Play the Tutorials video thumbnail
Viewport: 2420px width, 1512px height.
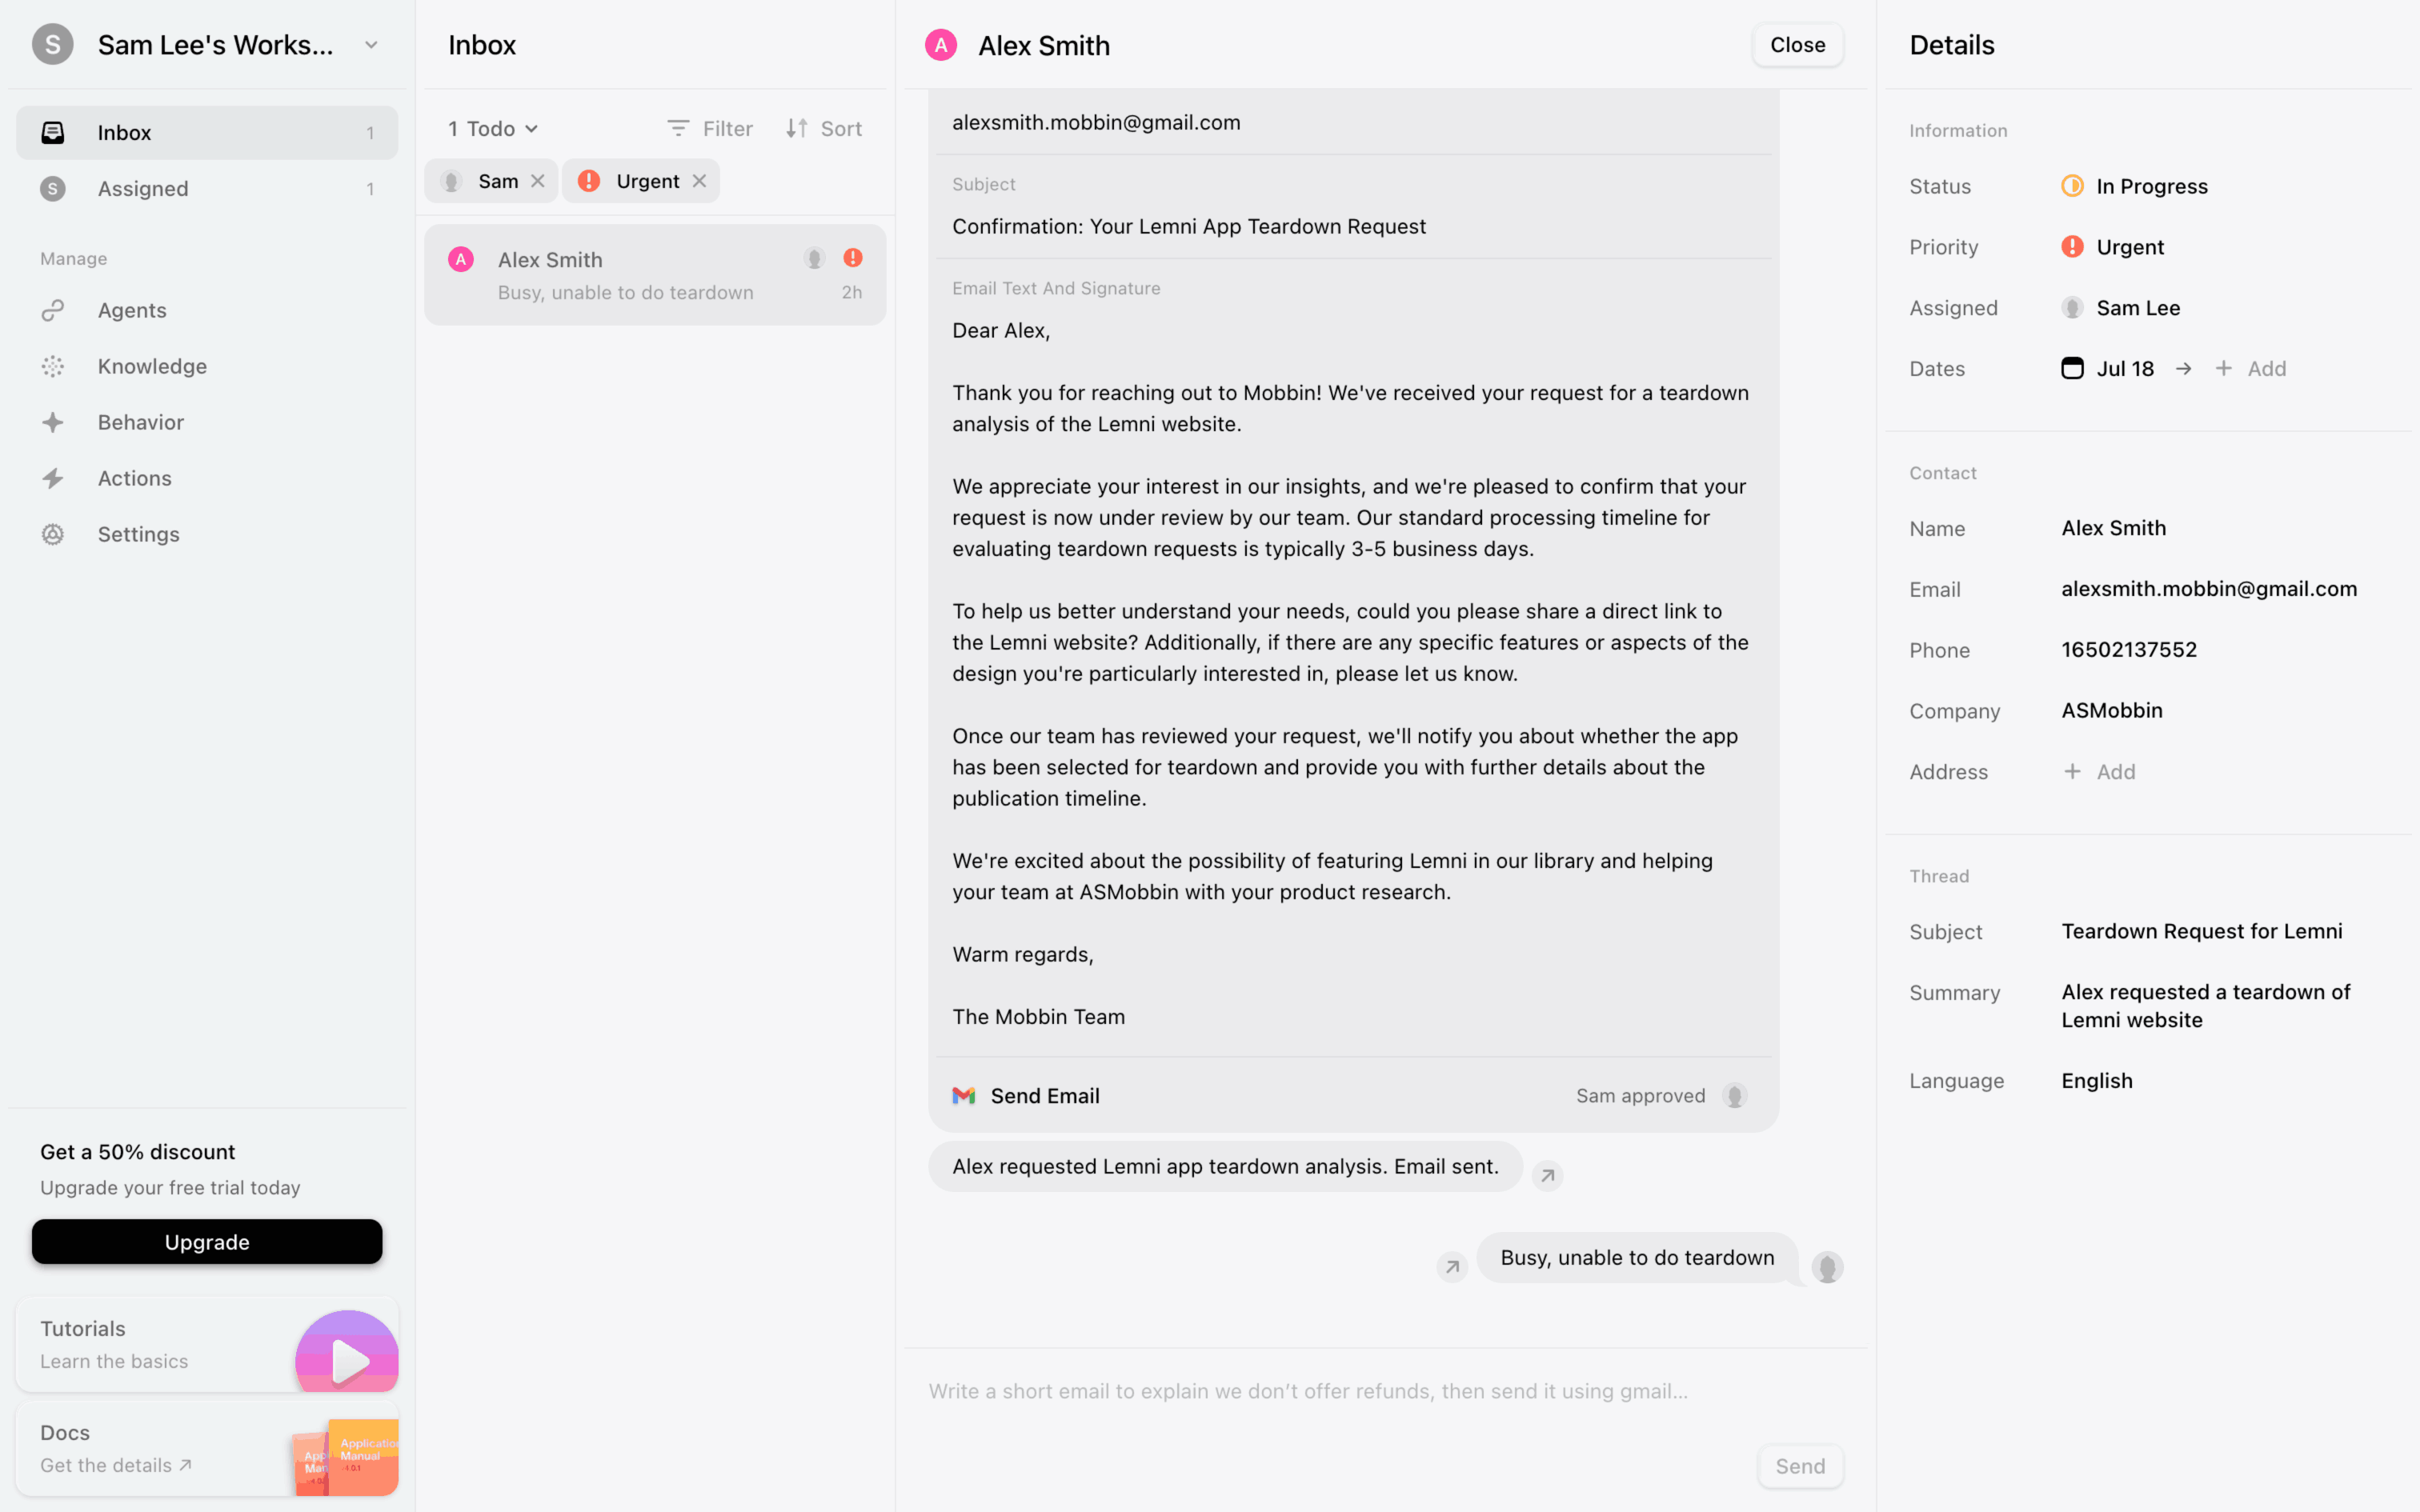[347, 1358]
